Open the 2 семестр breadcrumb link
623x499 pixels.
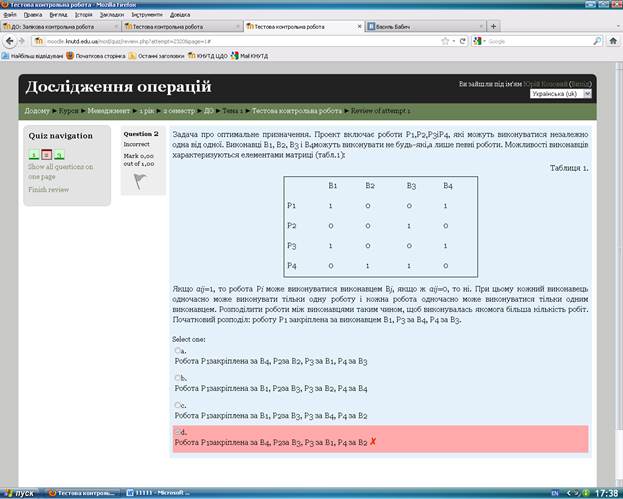(179, 111)
